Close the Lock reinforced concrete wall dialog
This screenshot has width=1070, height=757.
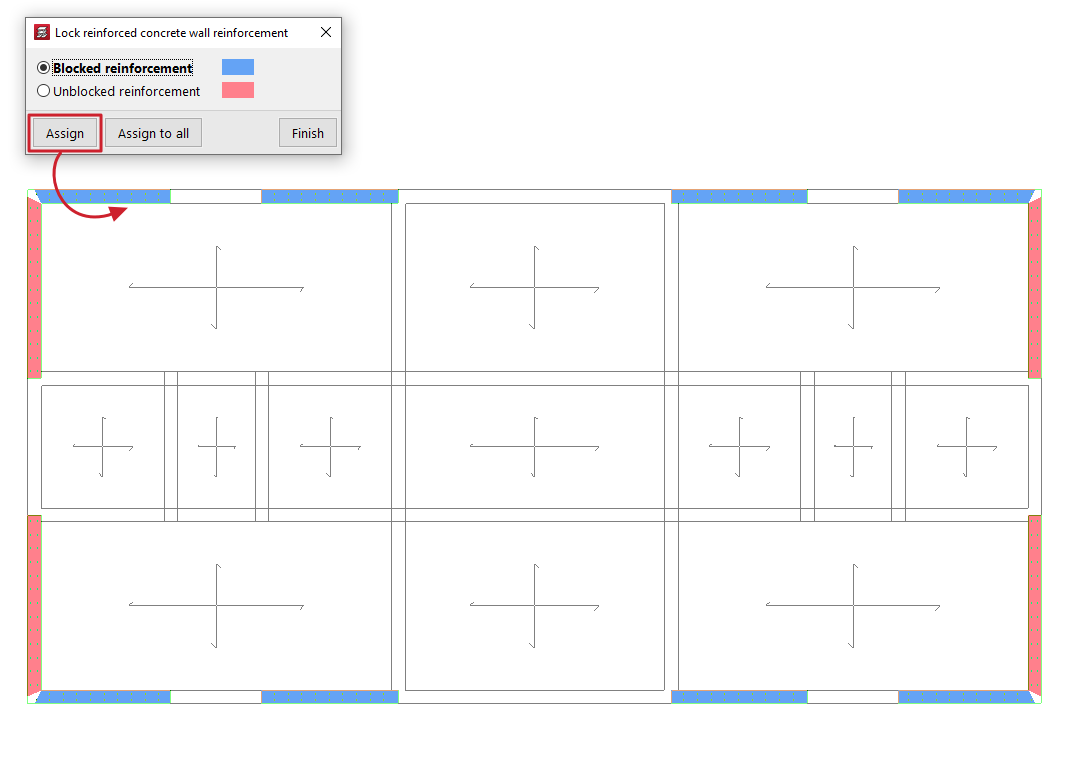326,33
